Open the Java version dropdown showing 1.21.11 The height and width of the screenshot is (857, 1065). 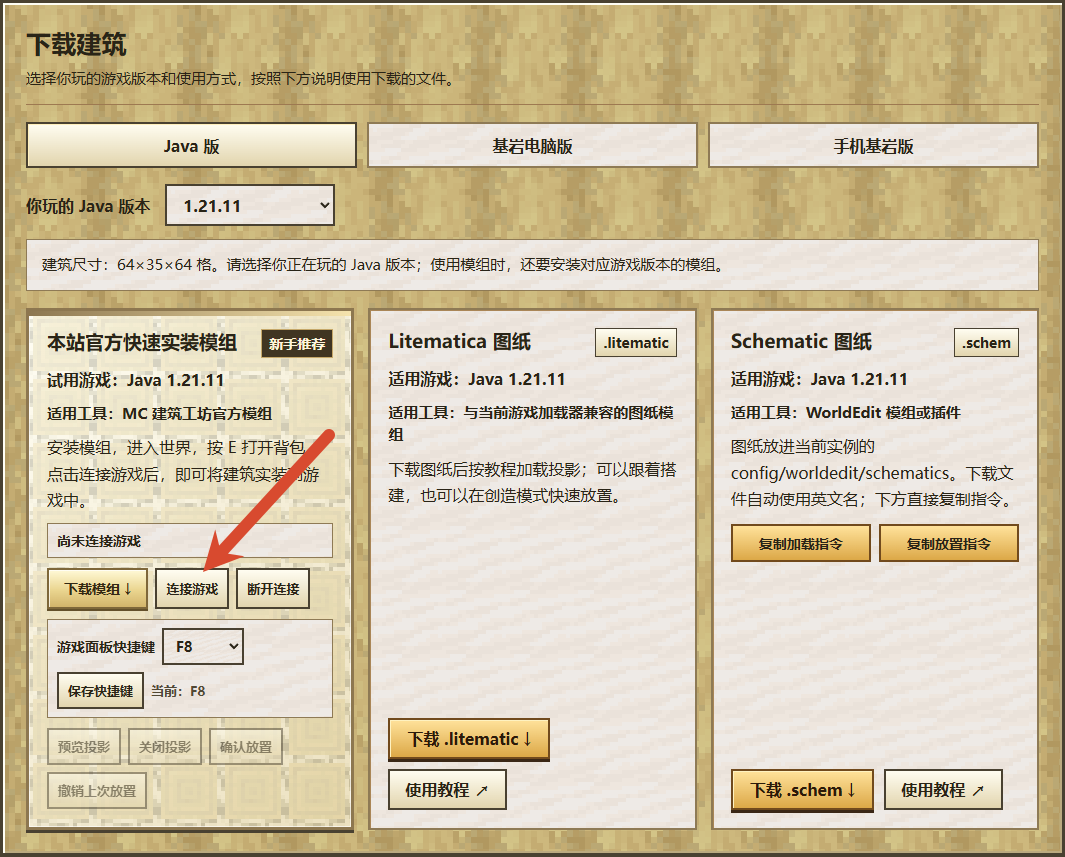point(250,205)
